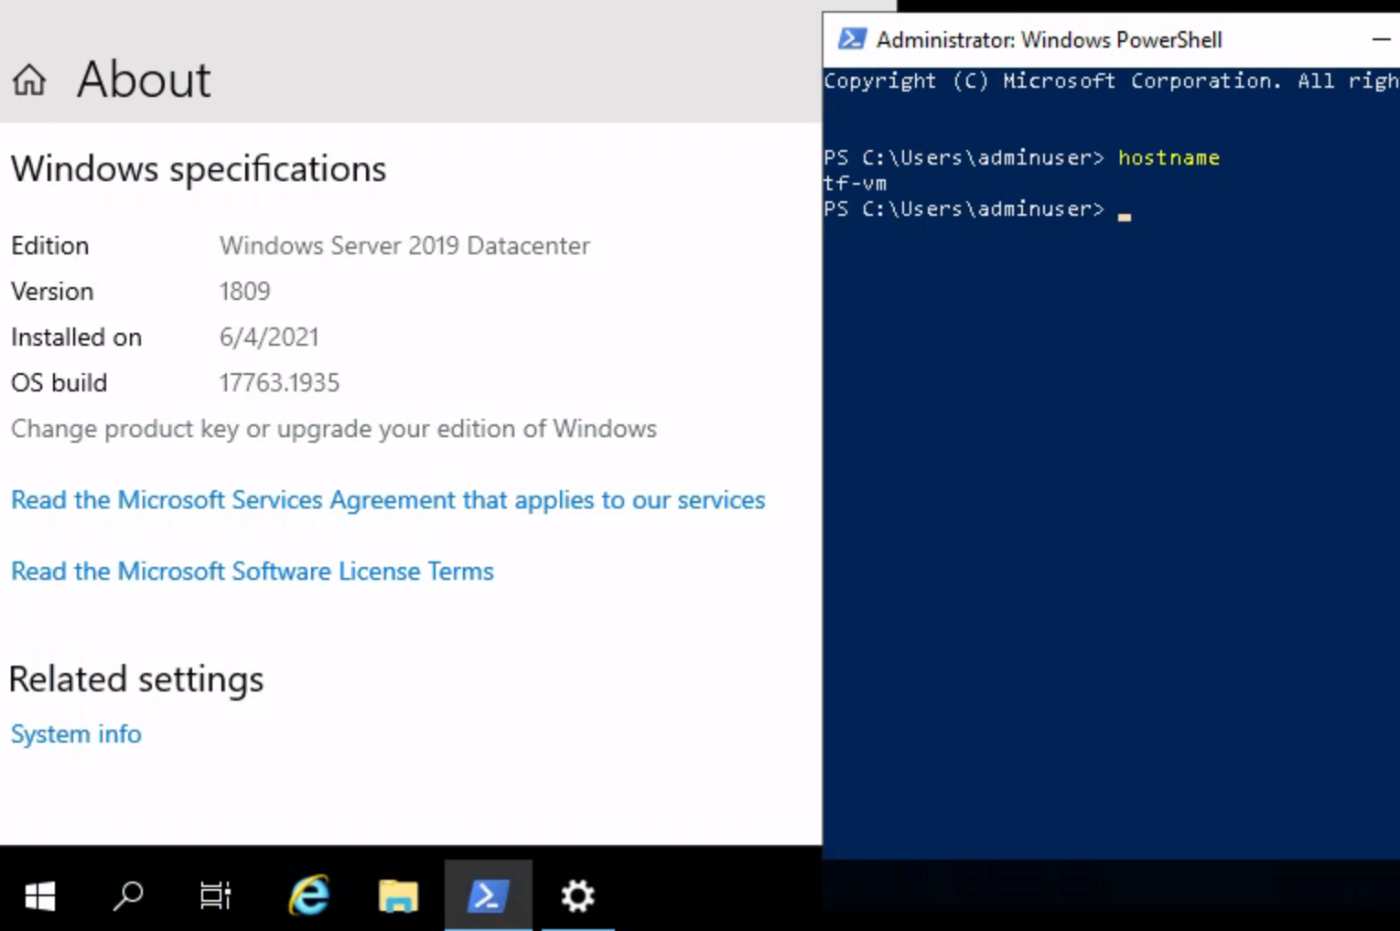Click the About page title
The width and height of the screenshot is (1400, 931).
144,80
